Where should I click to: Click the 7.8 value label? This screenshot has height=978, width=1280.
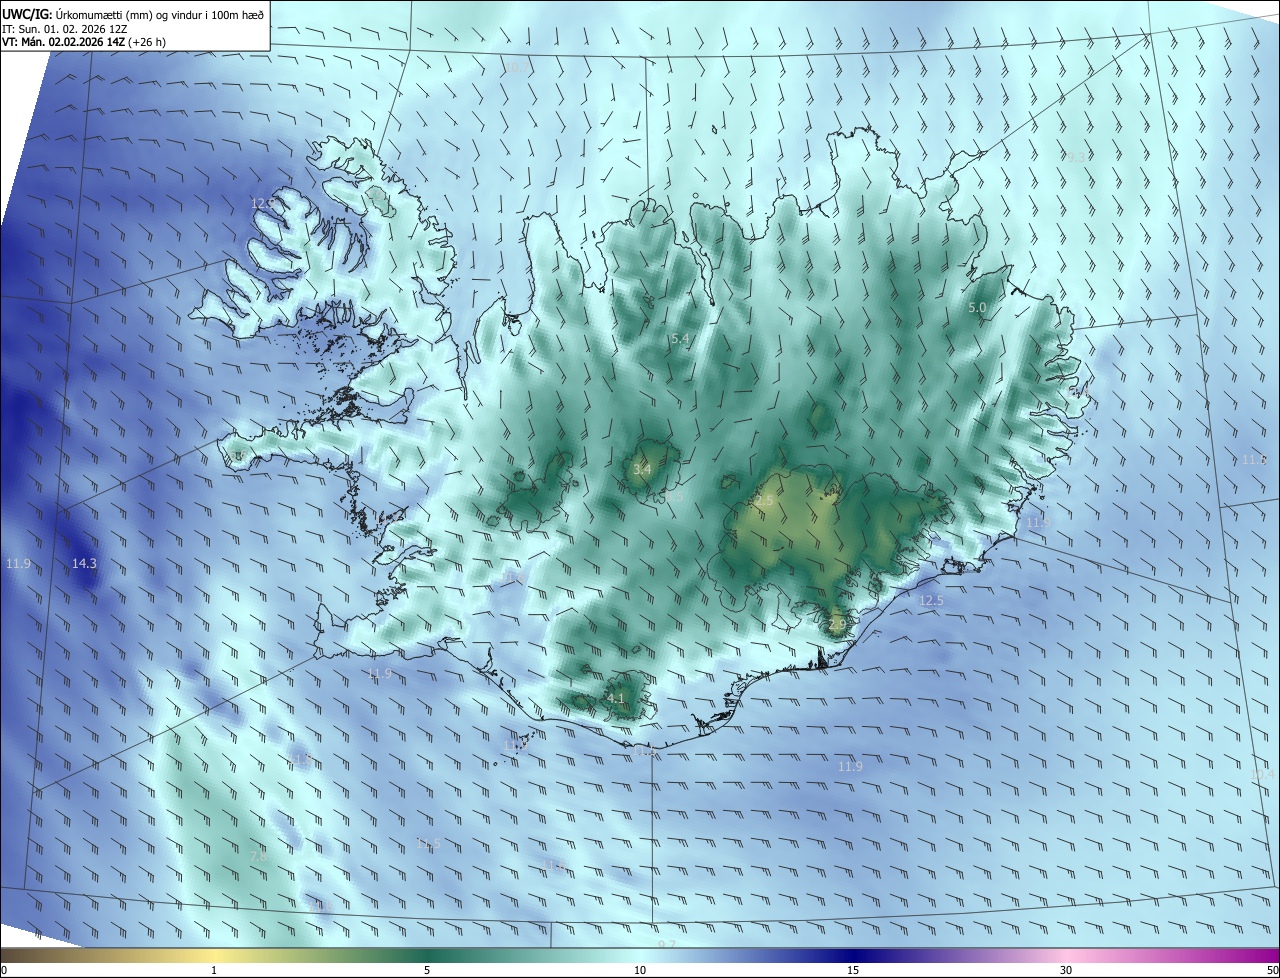(x=258, y=856)
